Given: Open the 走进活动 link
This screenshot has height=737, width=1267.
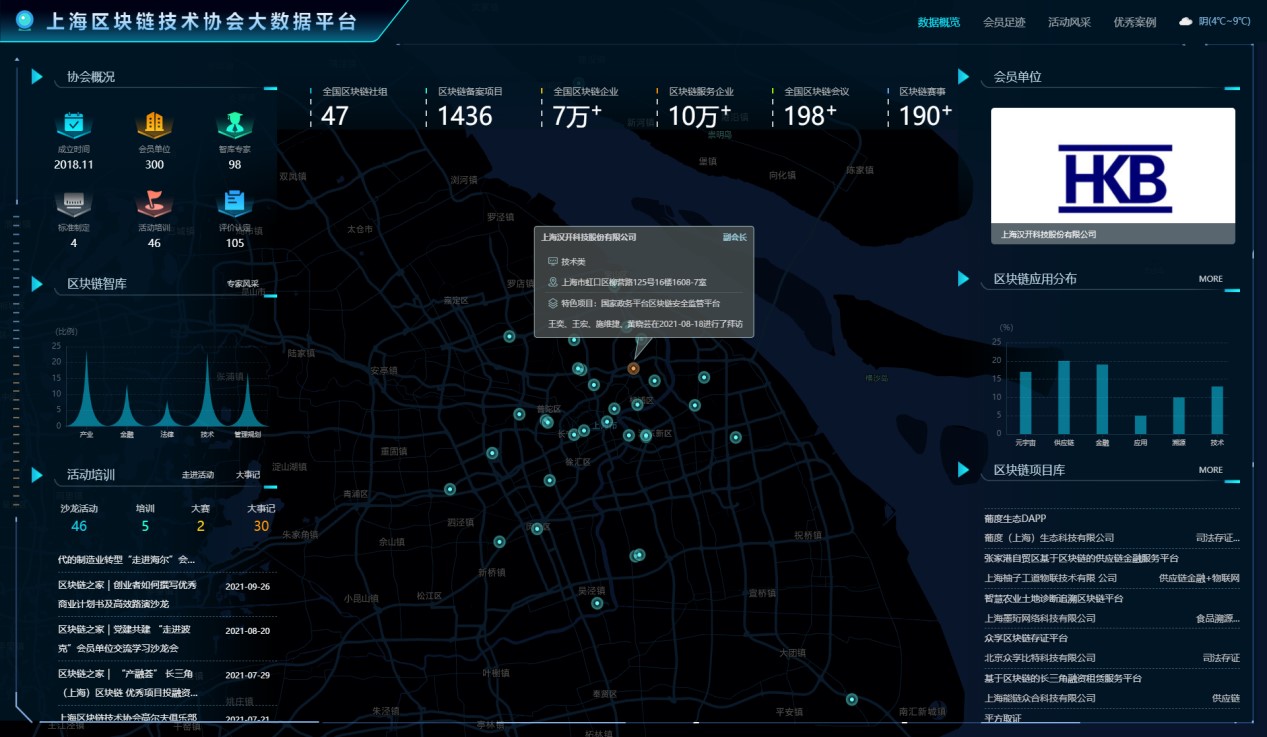Looking at the screenshot, I should coord(198,475).
